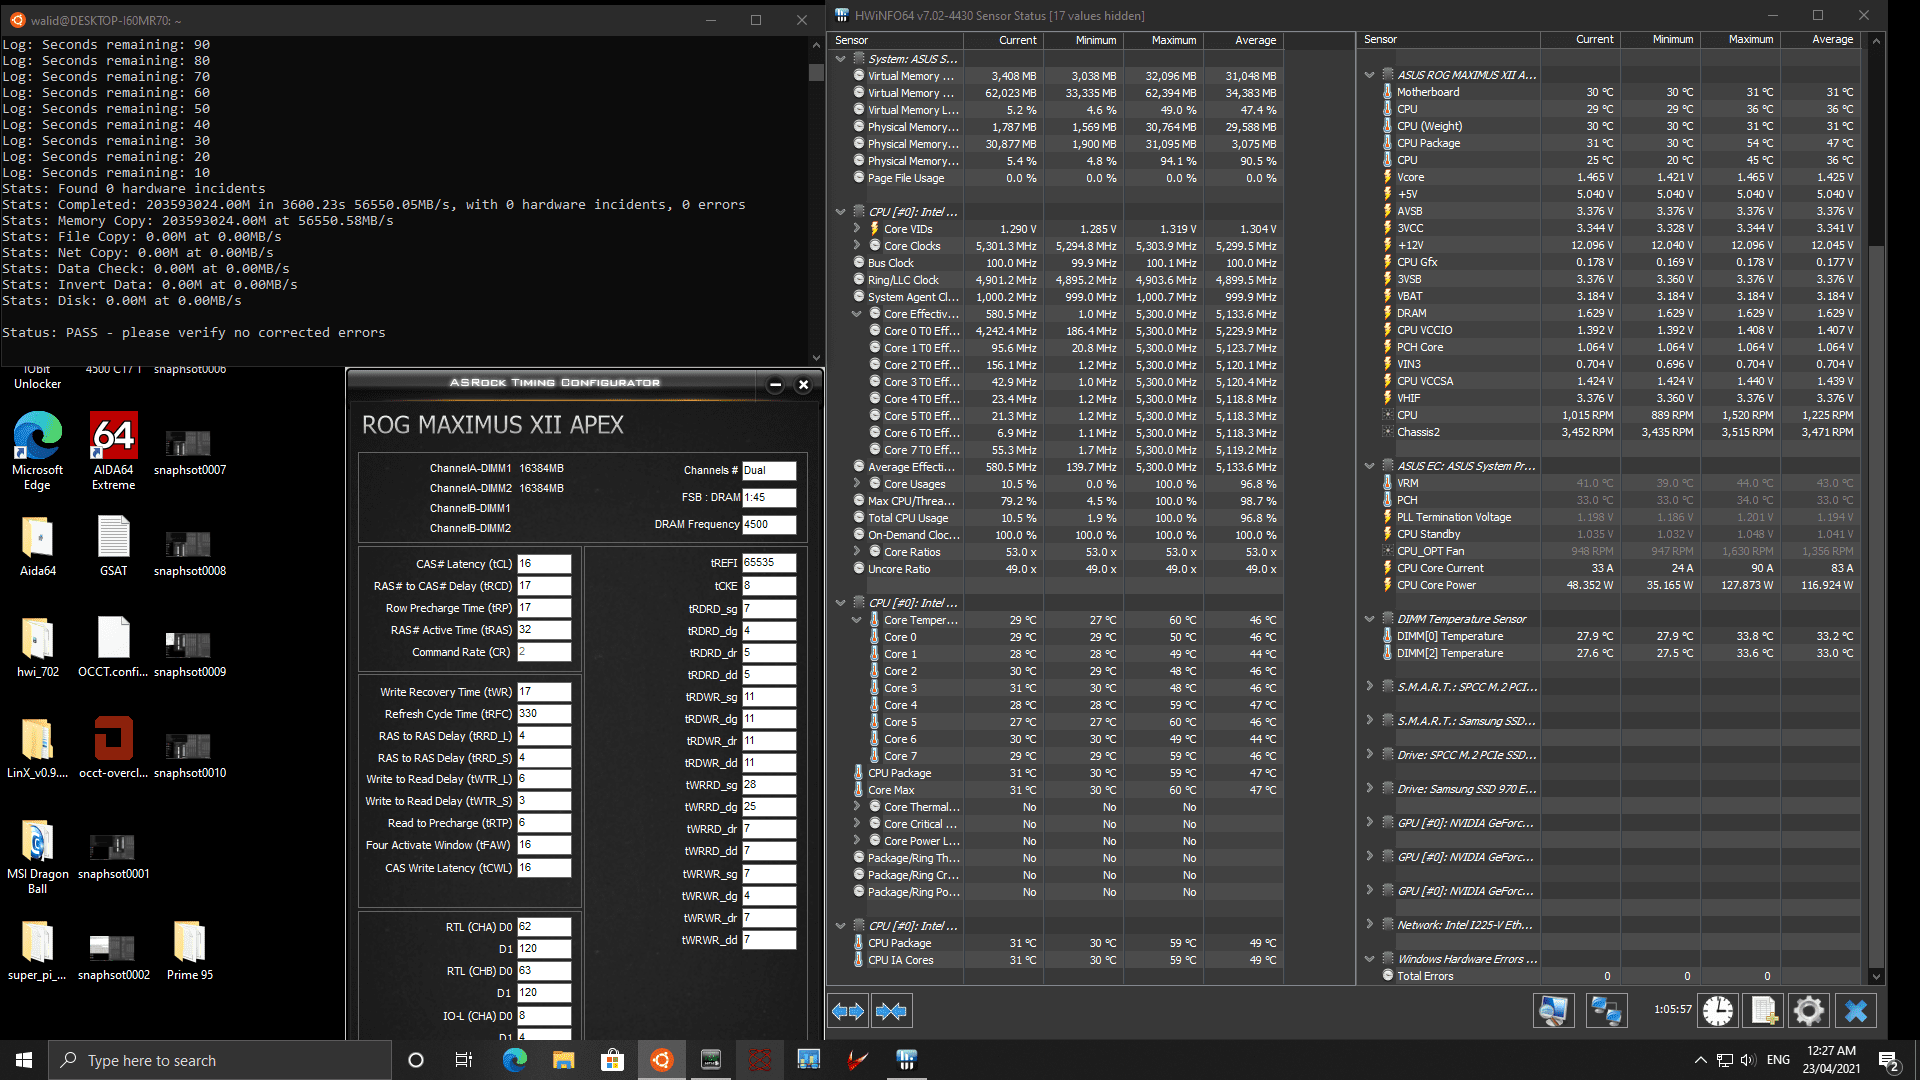The width and height of the screenshot is (1920, 1080).
Task: Expand the Core Ratios row
Action: click(857, 552)
